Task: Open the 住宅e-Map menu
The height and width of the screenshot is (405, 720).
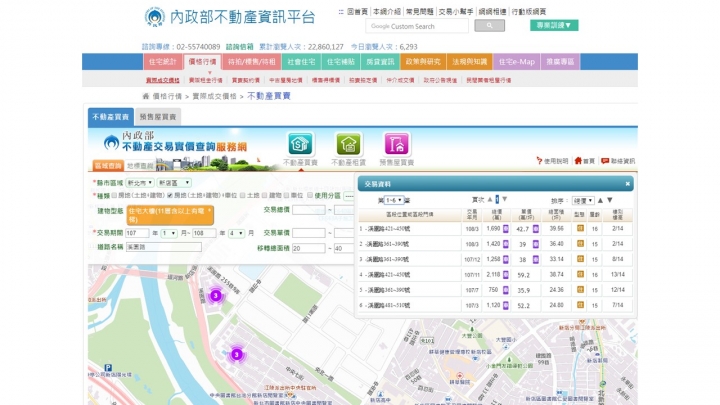Action: 517,62
